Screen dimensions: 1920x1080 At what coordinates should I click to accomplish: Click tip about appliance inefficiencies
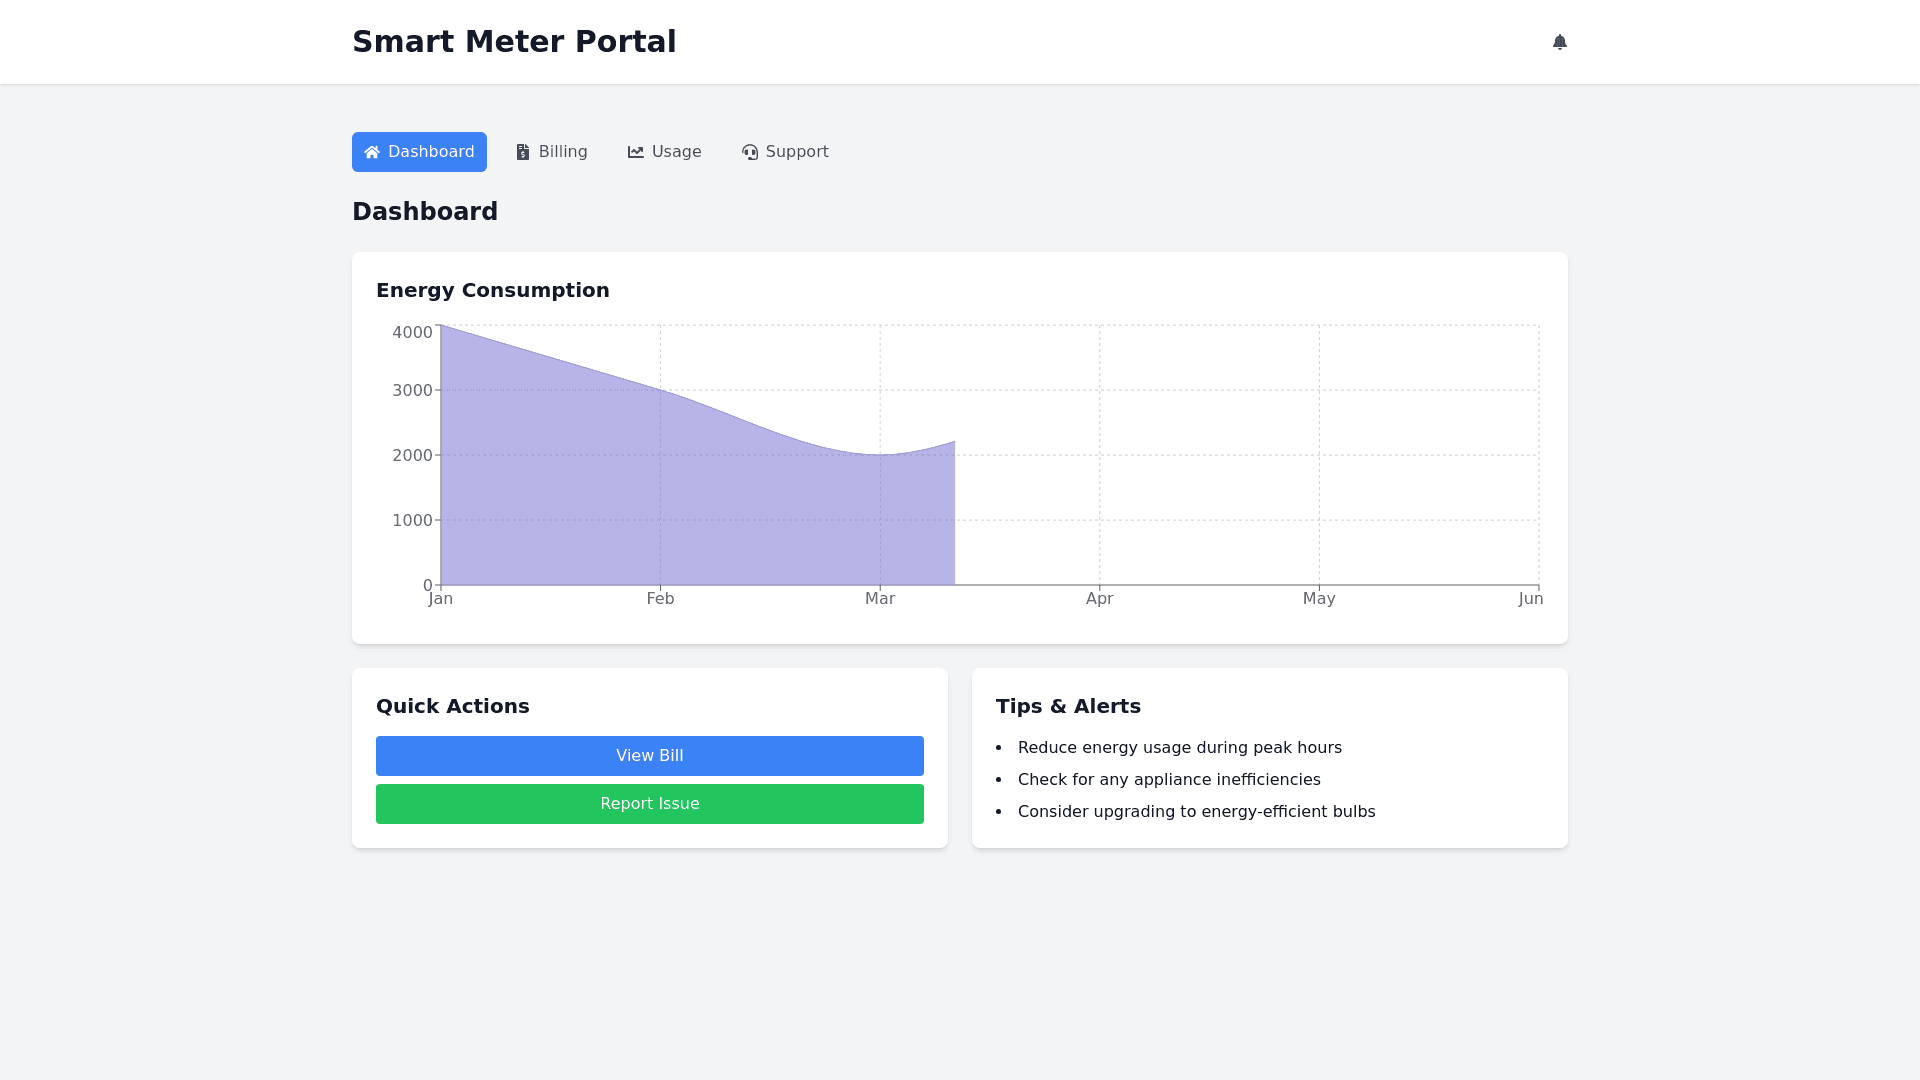click(x=1169, y=780)
